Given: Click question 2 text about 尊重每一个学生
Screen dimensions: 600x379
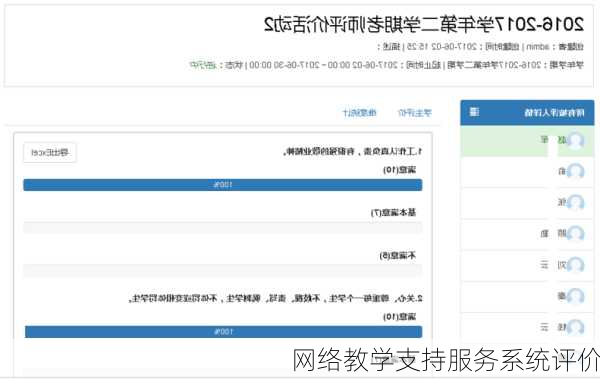Looking at the screenshot, I should tap(276, 298).
